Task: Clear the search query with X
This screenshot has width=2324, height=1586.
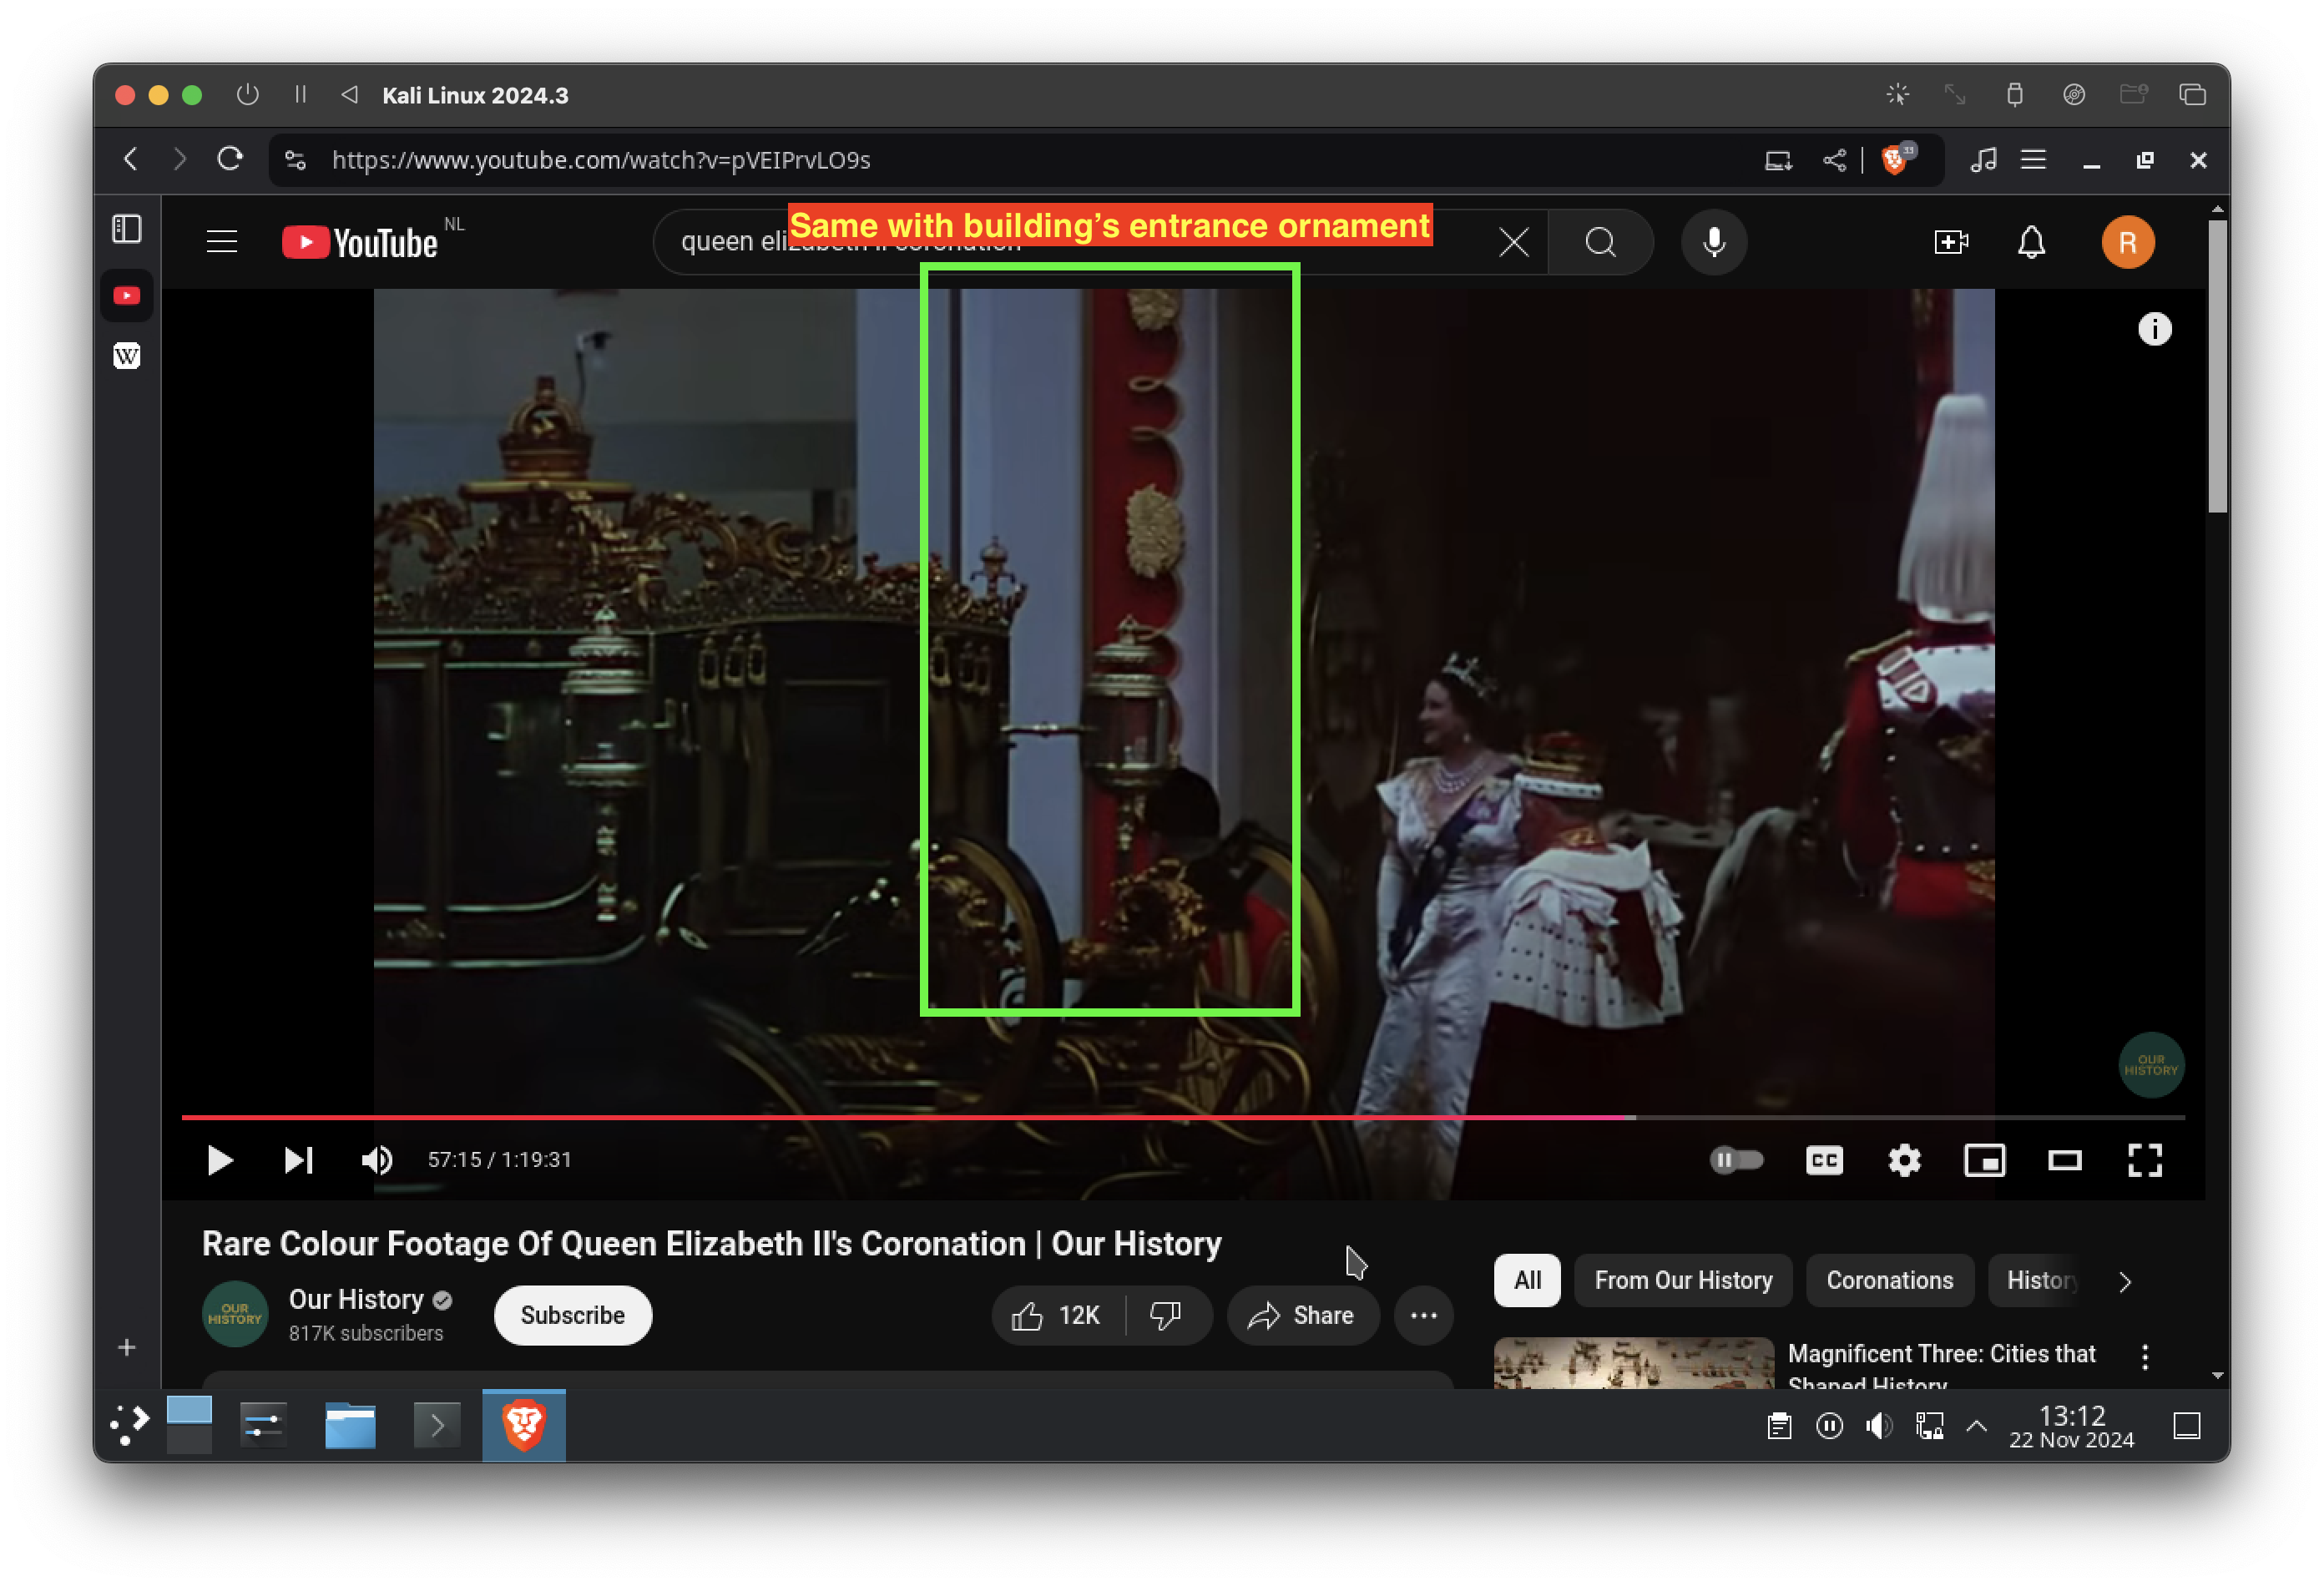Action: 1514,242
